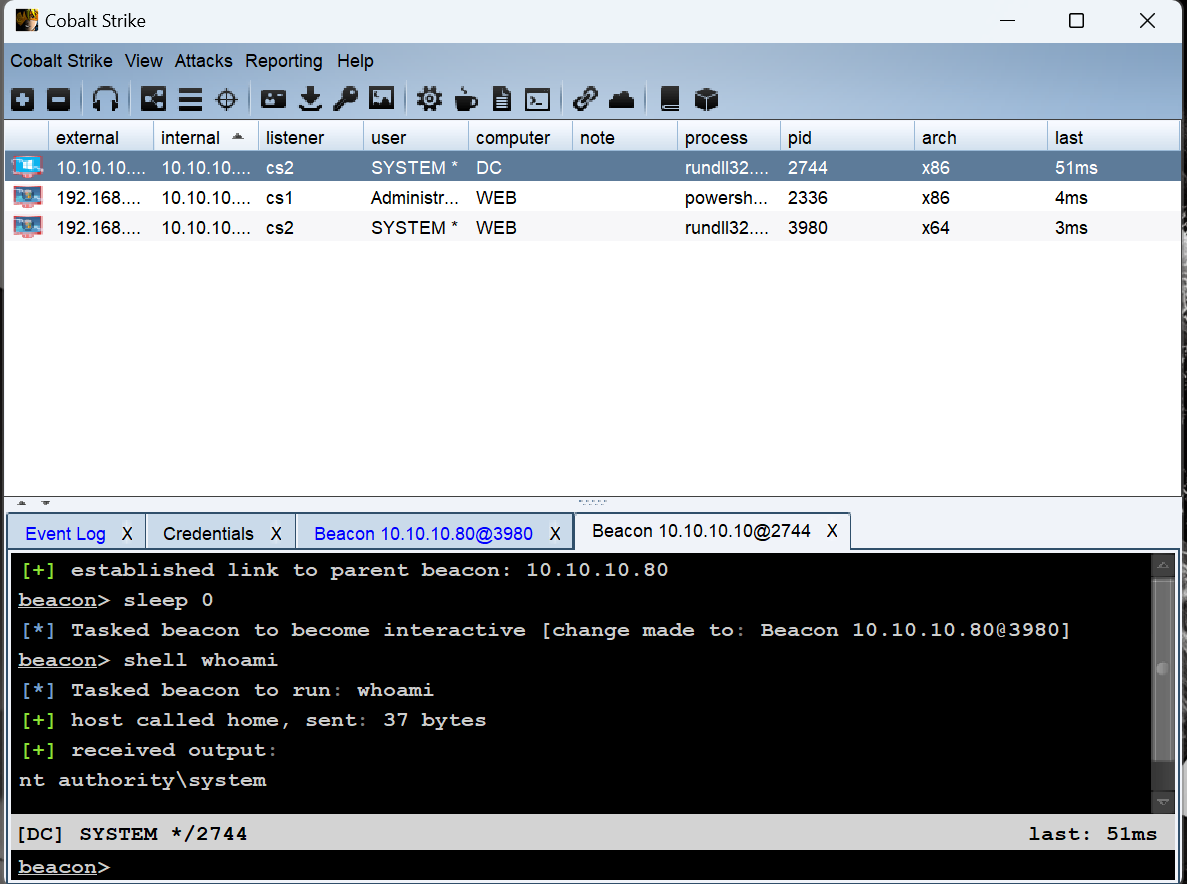Sort by the note column header
Image resolution: width=1187 pixels, height=884 pixels.
(625, 137)
